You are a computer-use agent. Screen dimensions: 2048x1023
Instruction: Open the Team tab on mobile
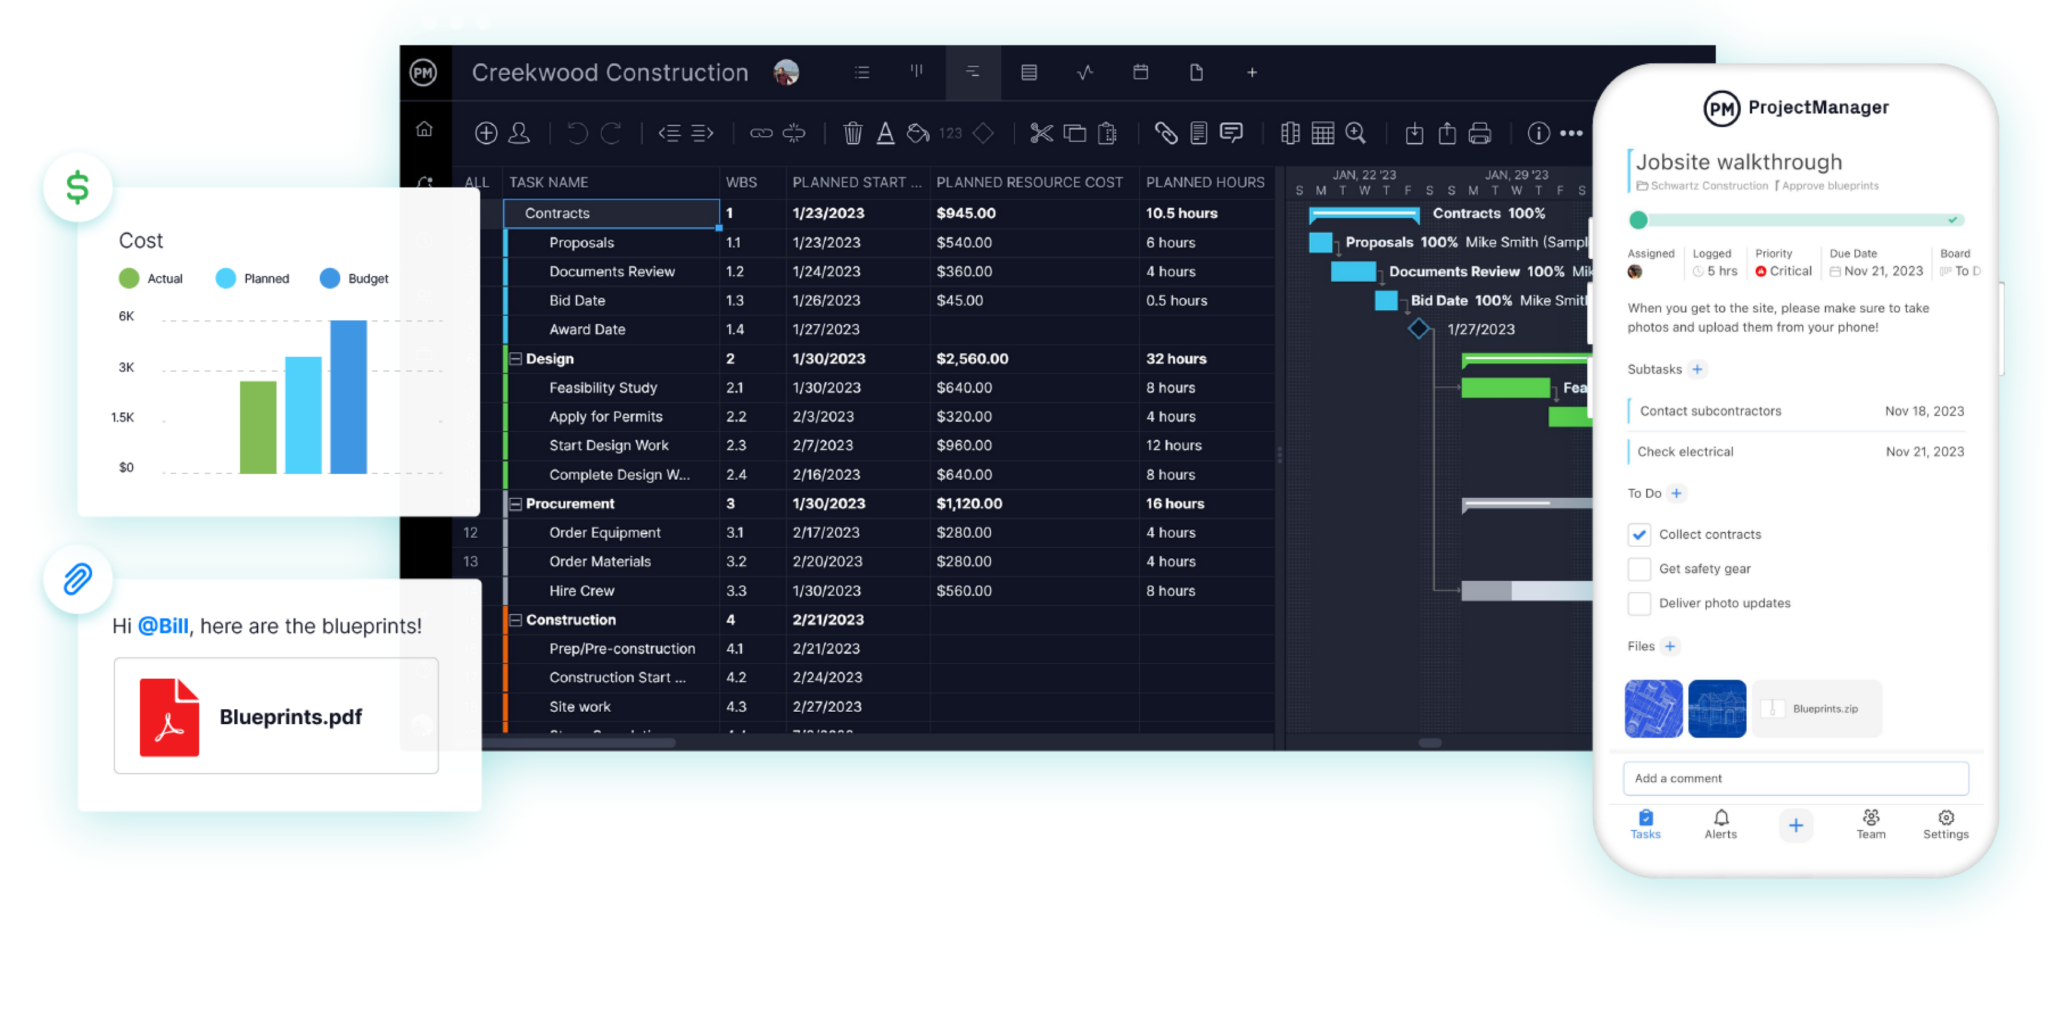[x=1871, y=825]
